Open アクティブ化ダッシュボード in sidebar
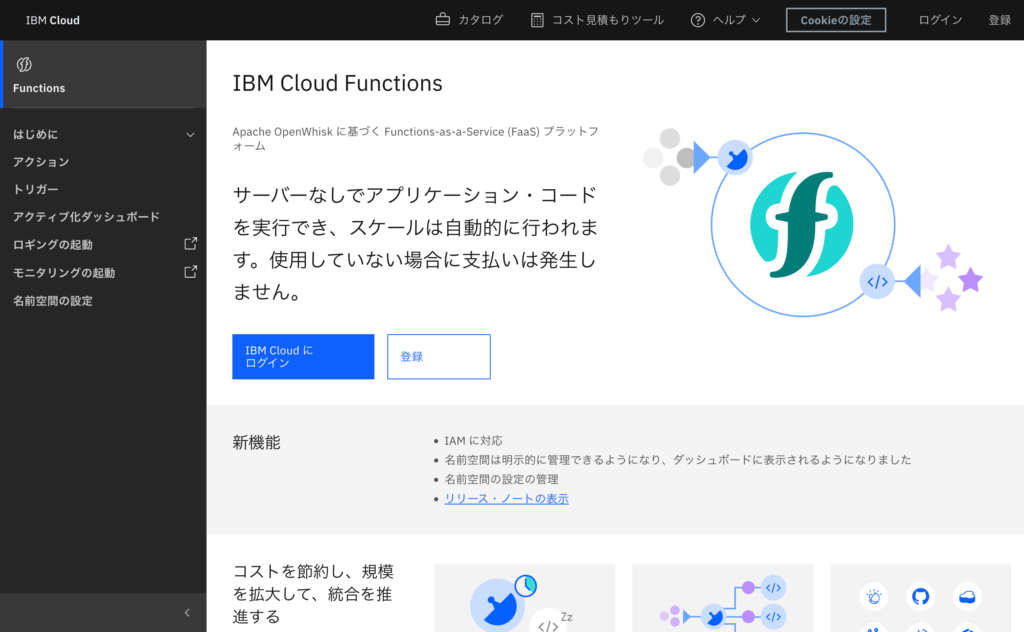The width and height of the screenshot is (1024, 632). click(x=86, y=217)
